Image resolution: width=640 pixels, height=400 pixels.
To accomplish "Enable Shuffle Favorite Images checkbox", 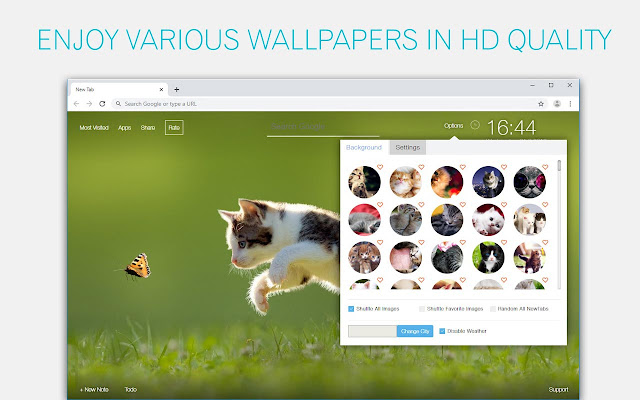I will (x=422, y=309).
